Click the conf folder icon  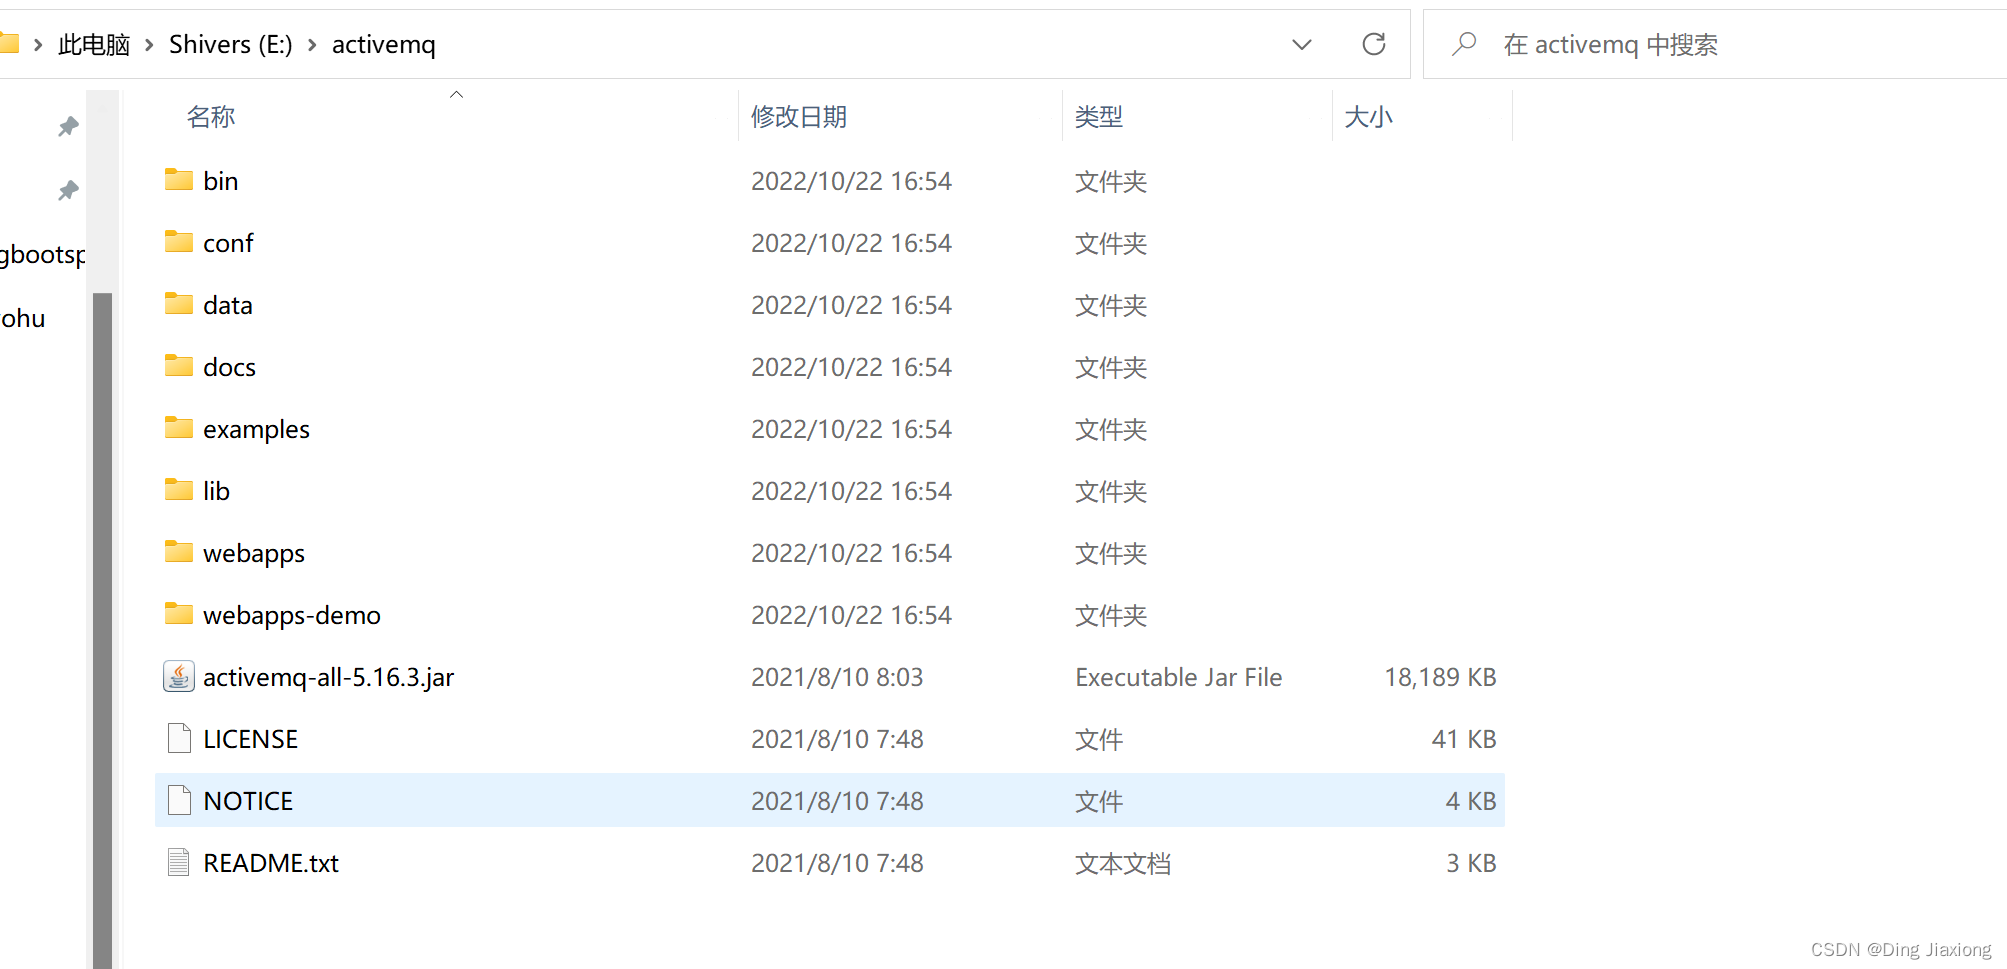pos(179,242)
